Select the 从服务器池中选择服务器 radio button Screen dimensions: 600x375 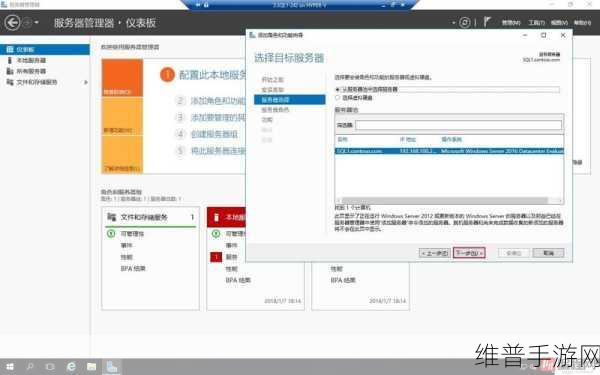click(338, 89)
